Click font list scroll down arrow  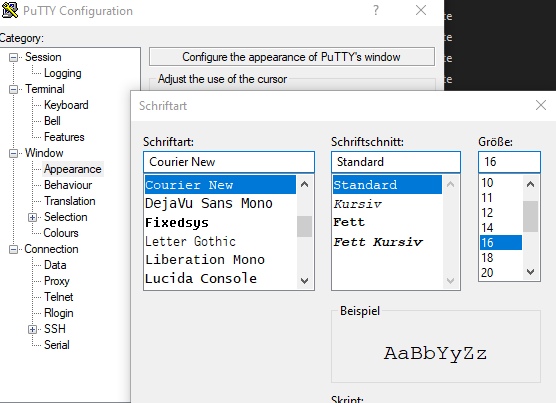pyautogui.click(x=304, y=281)
